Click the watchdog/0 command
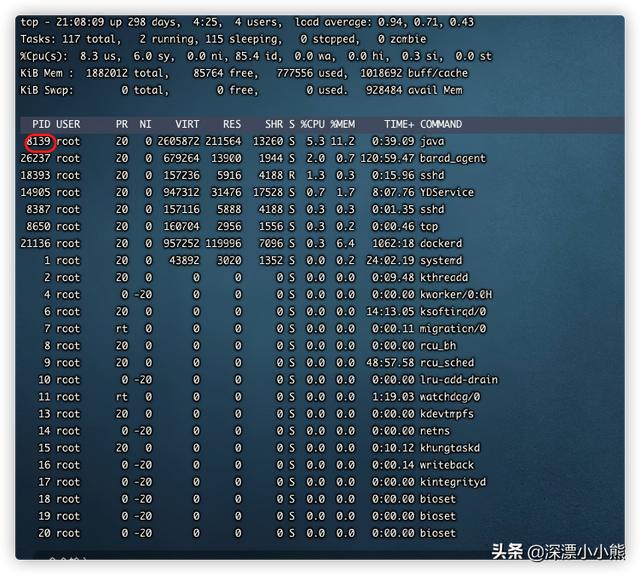This screenshot has height=575, width=640. [x=450, y=396]
